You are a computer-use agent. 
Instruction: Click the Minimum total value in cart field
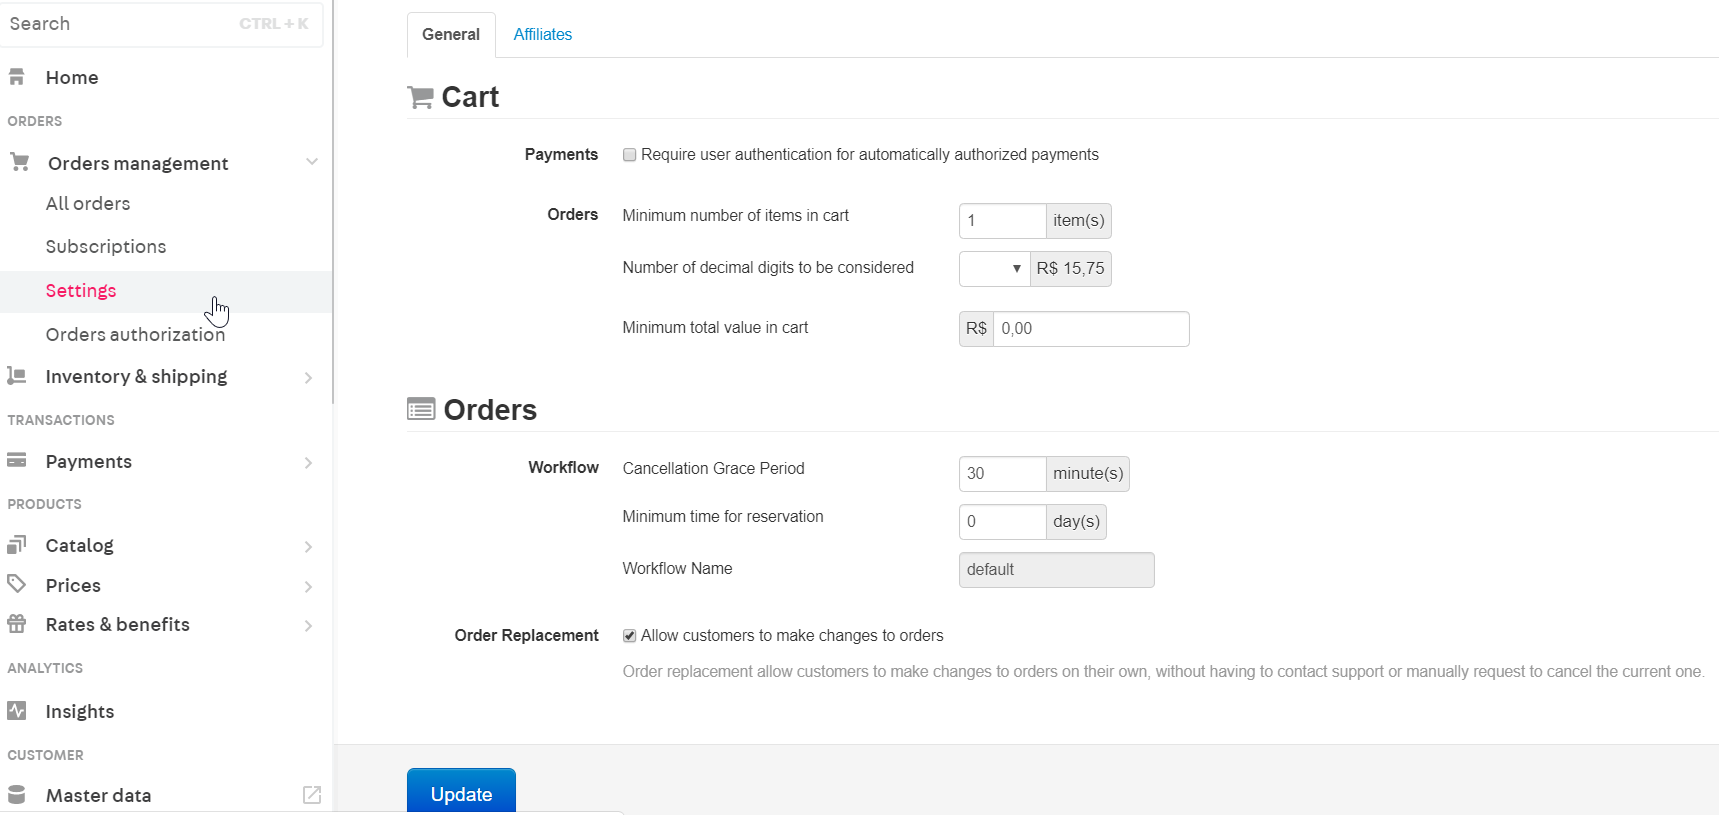[1090, 329]
